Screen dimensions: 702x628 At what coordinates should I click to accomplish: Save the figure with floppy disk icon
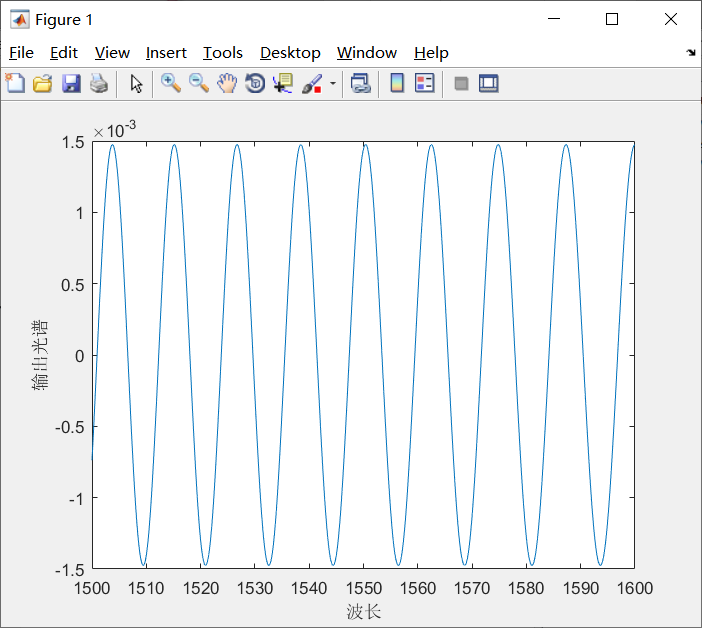point(70,84)
